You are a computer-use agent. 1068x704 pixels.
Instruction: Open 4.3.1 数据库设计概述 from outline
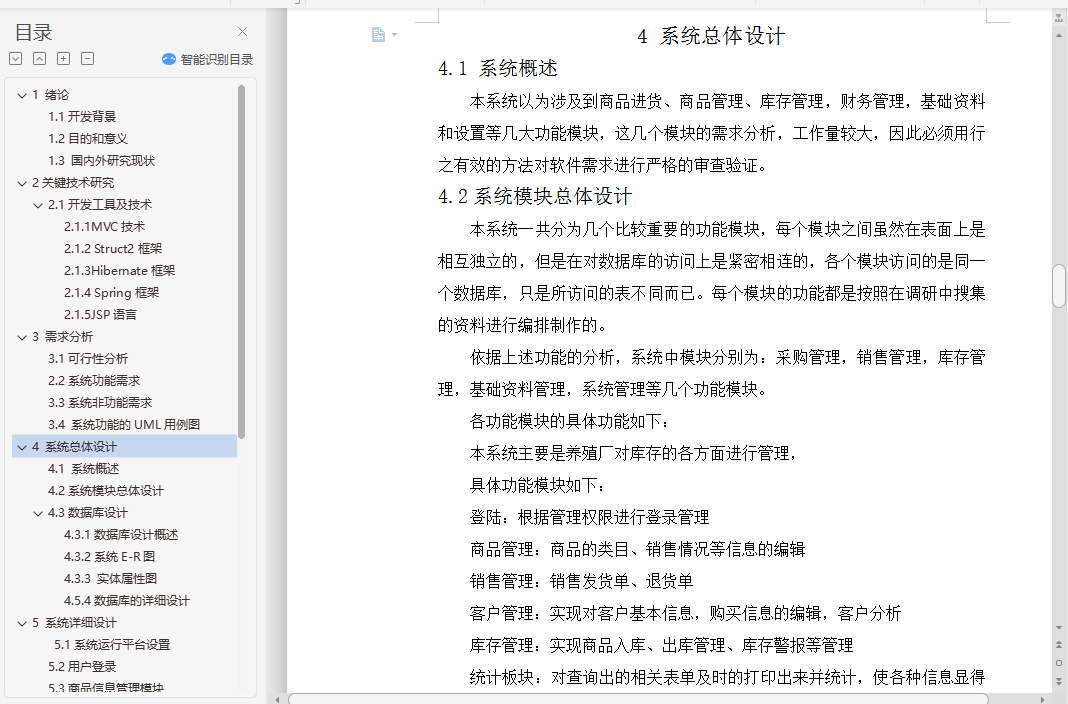(121, 535)
